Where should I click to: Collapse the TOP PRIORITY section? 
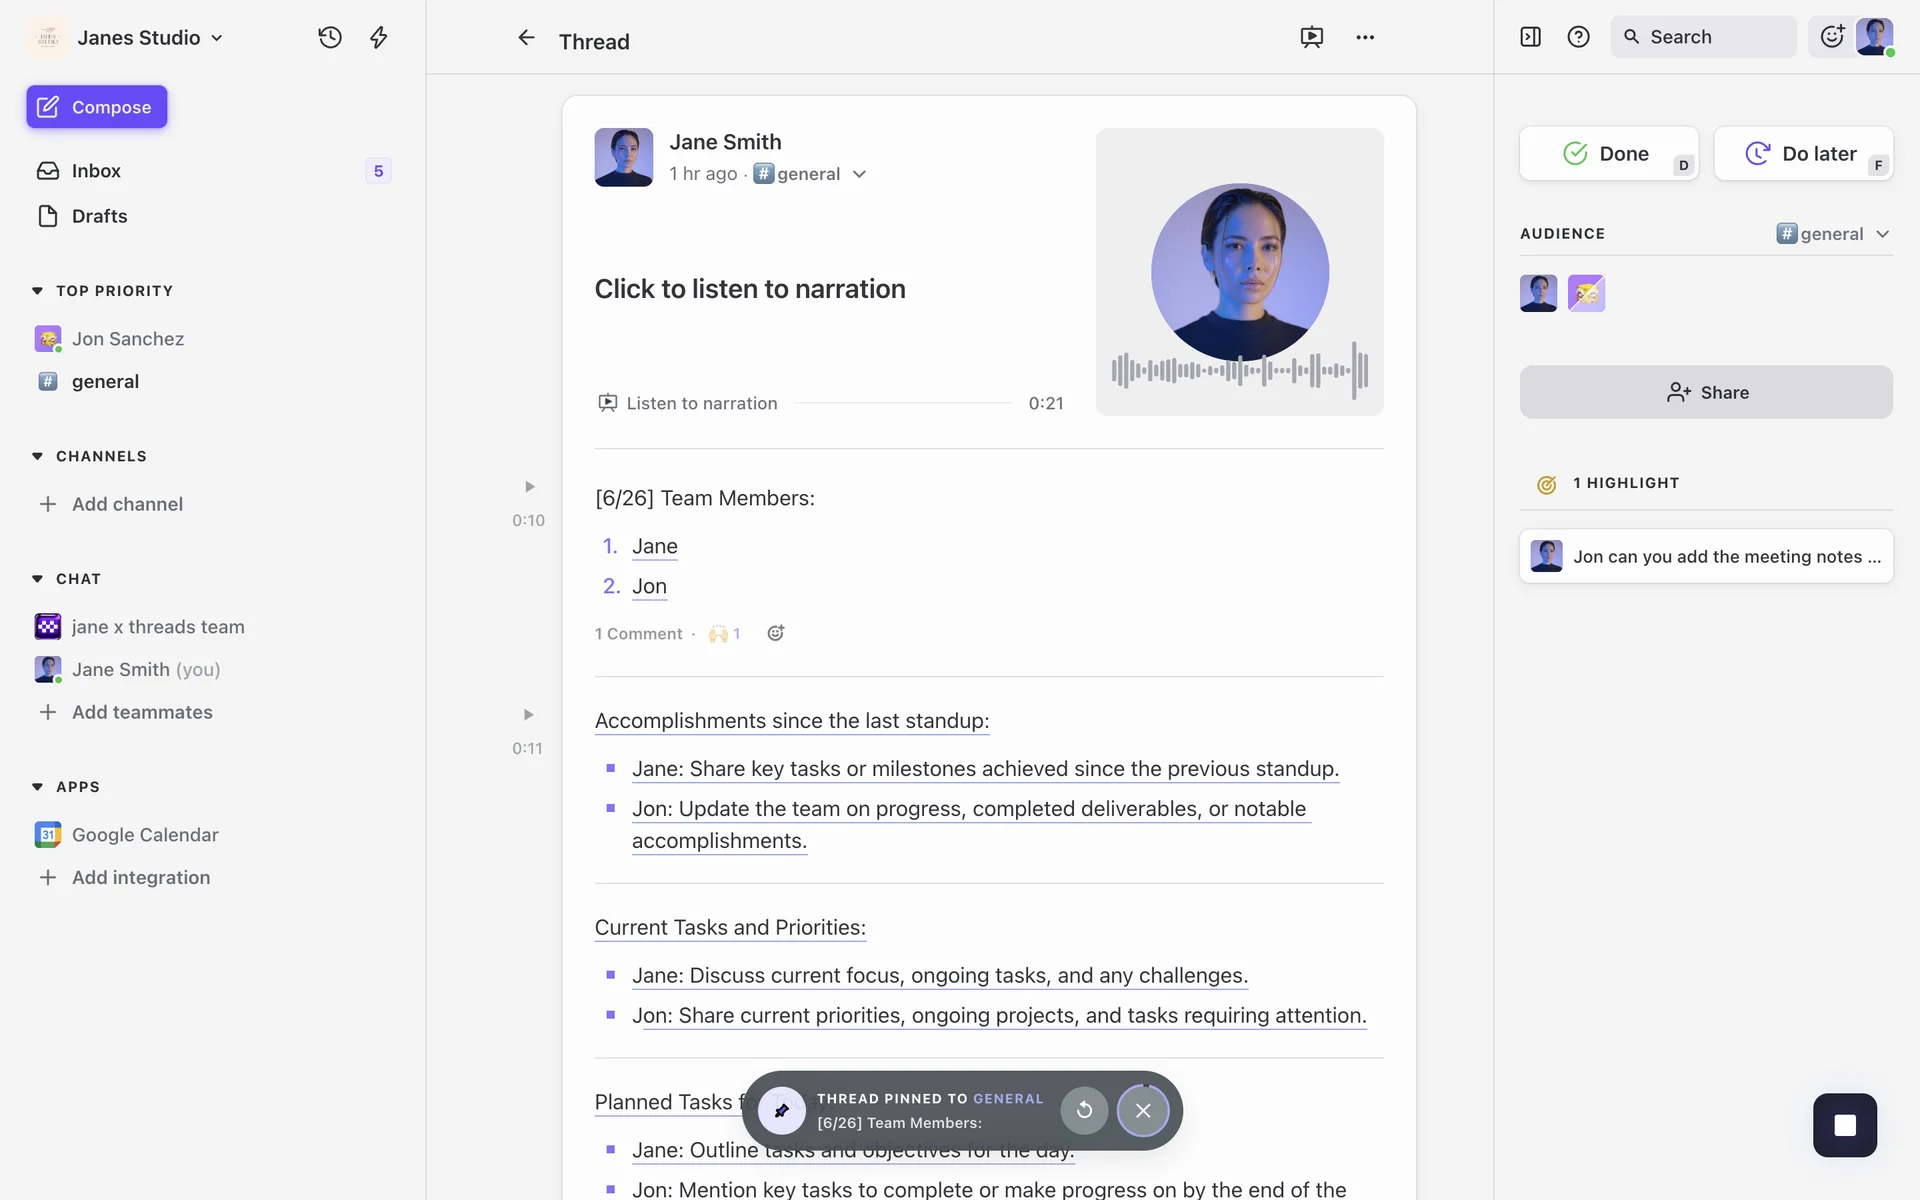38,291
